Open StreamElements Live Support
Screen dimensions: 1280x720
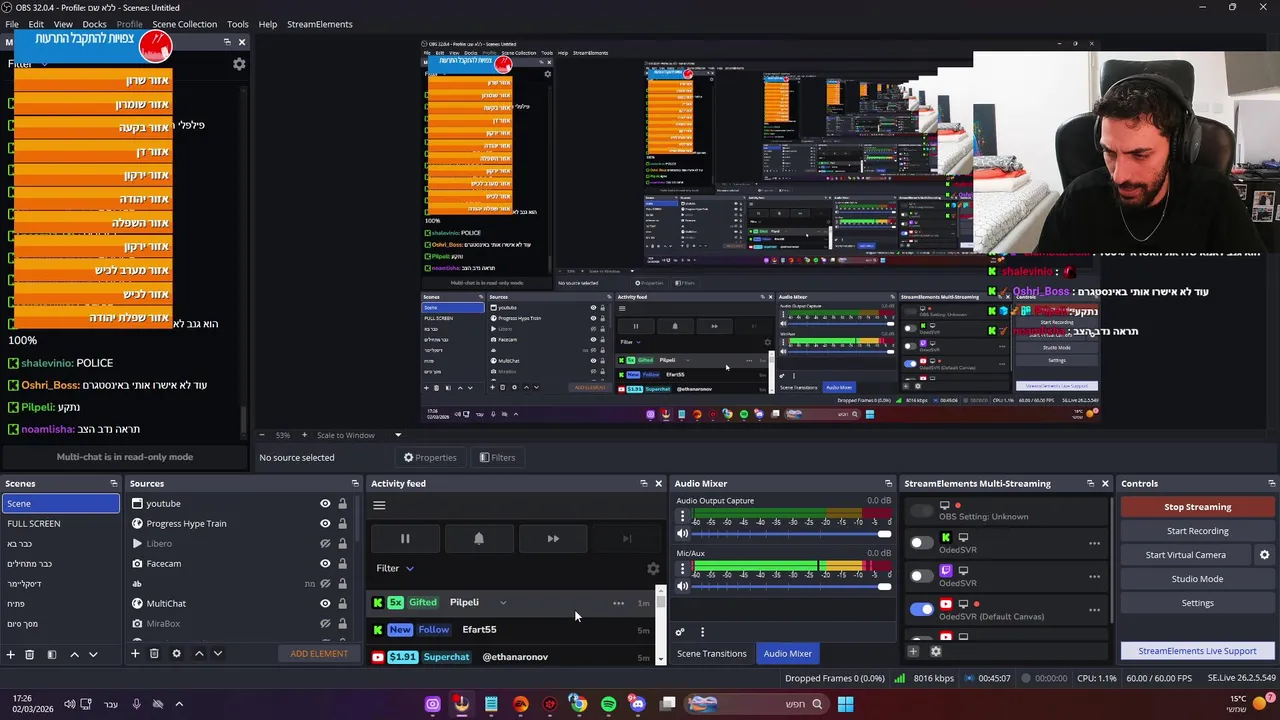tap(1197, 651)
